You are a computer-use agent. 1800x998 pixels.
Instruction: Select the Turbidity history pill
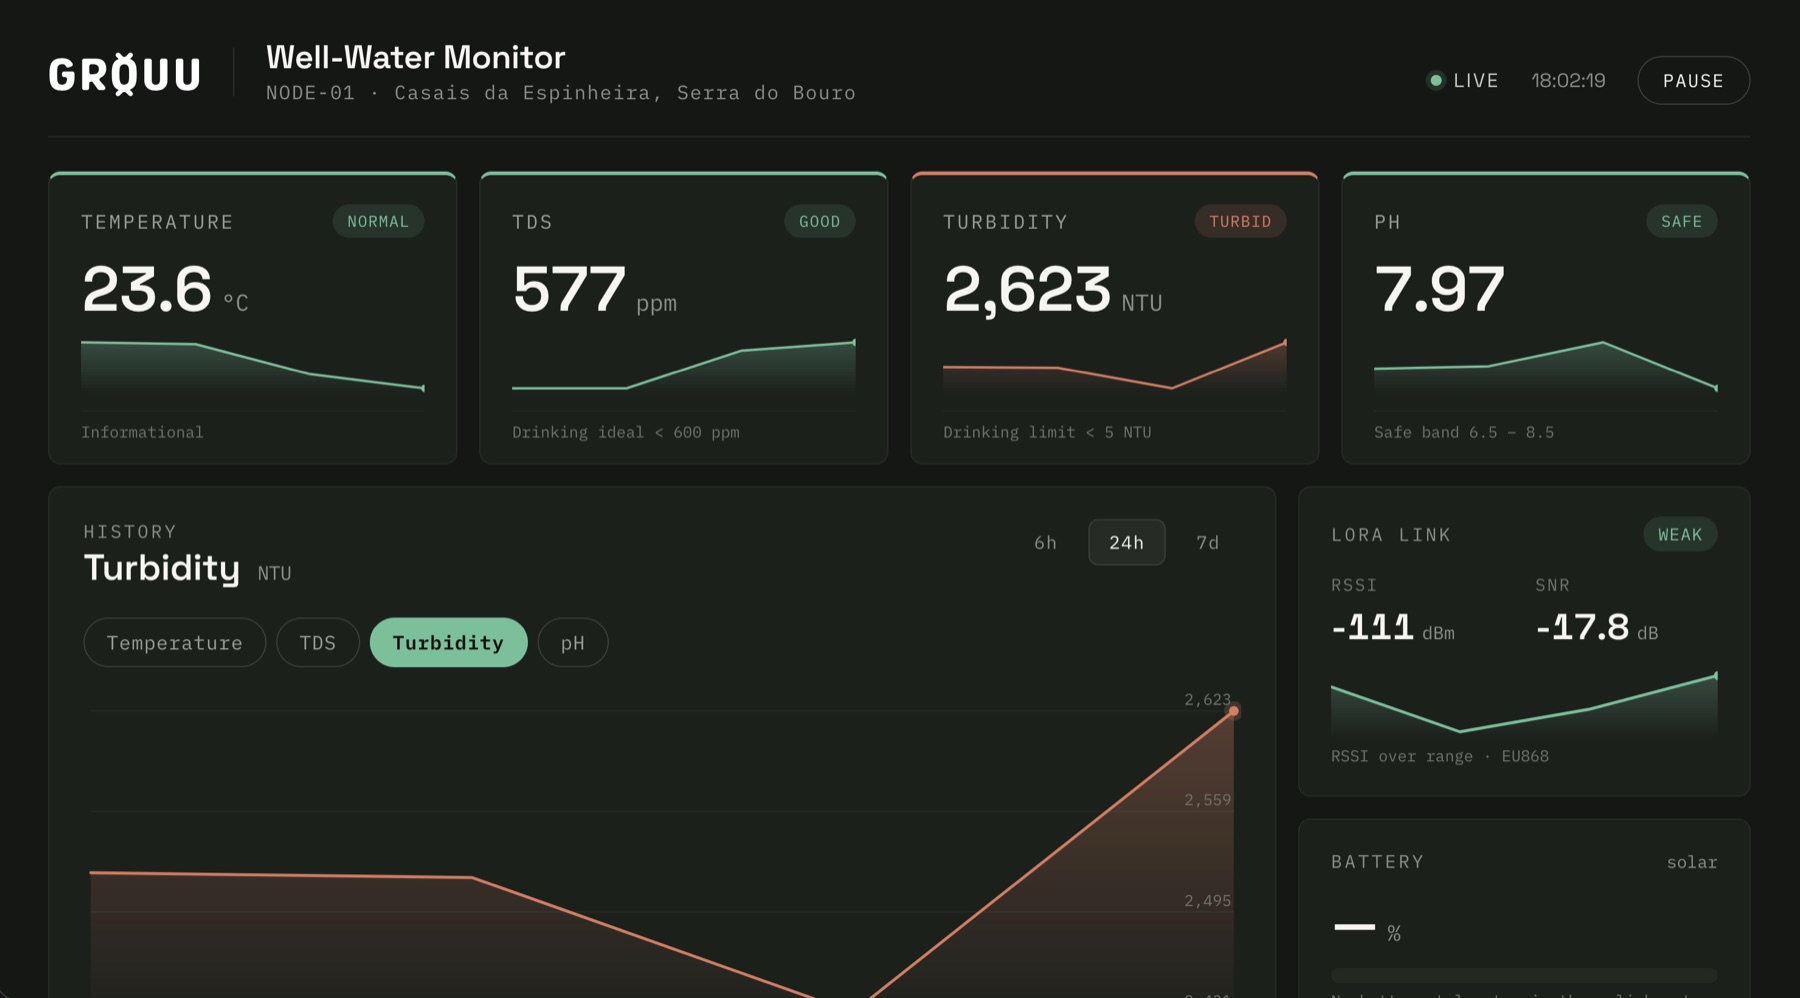pos(448,642)
